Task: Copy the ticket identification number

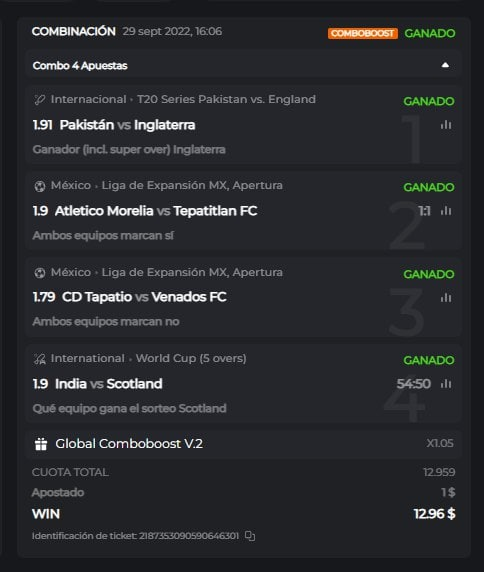Action: [250, 536]
